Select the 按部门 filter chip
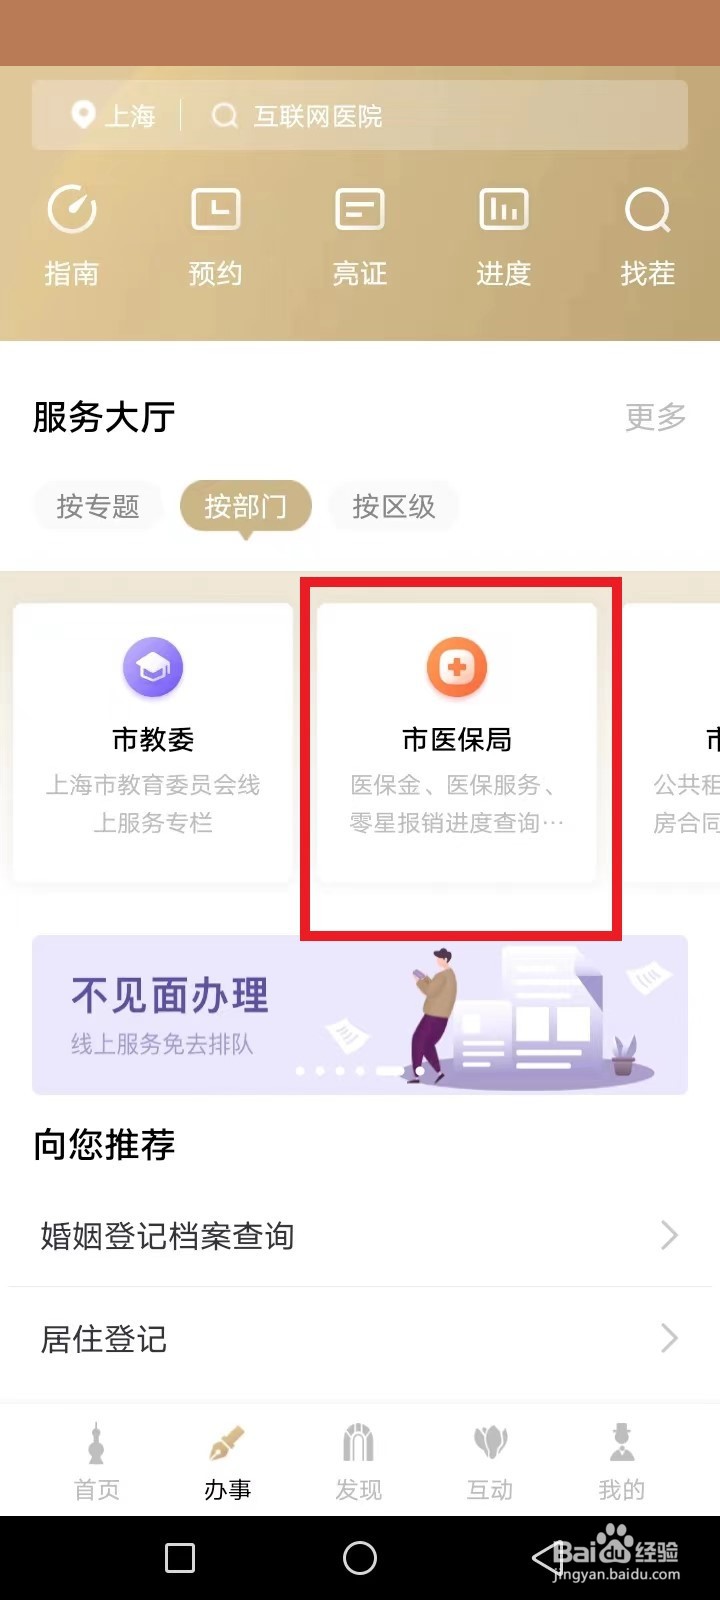Viewport: 720px width, 1600px height. point(246,506)
